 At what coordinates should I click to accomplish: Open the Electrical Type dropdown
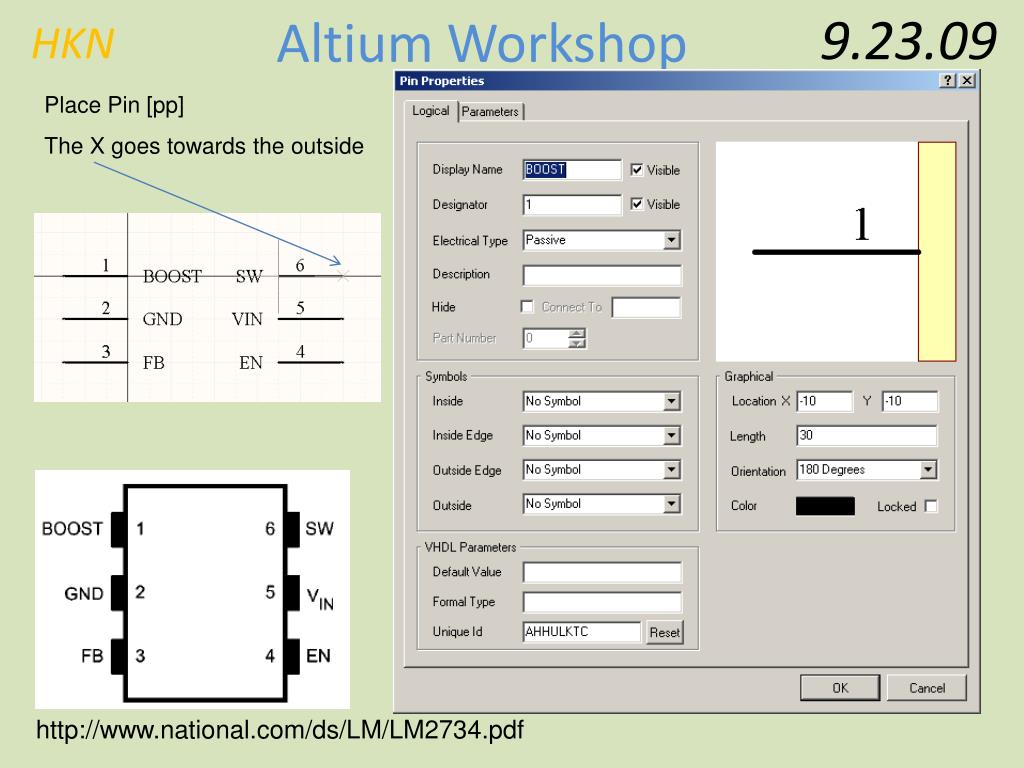tap(671, 240)
